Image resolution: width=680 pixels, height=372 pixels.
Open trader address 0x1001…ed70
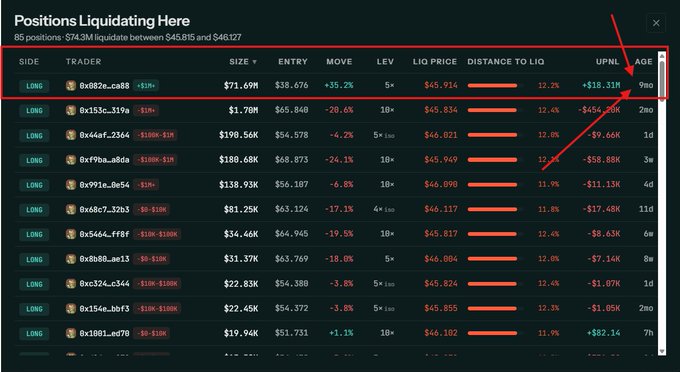tap(105, 333)
